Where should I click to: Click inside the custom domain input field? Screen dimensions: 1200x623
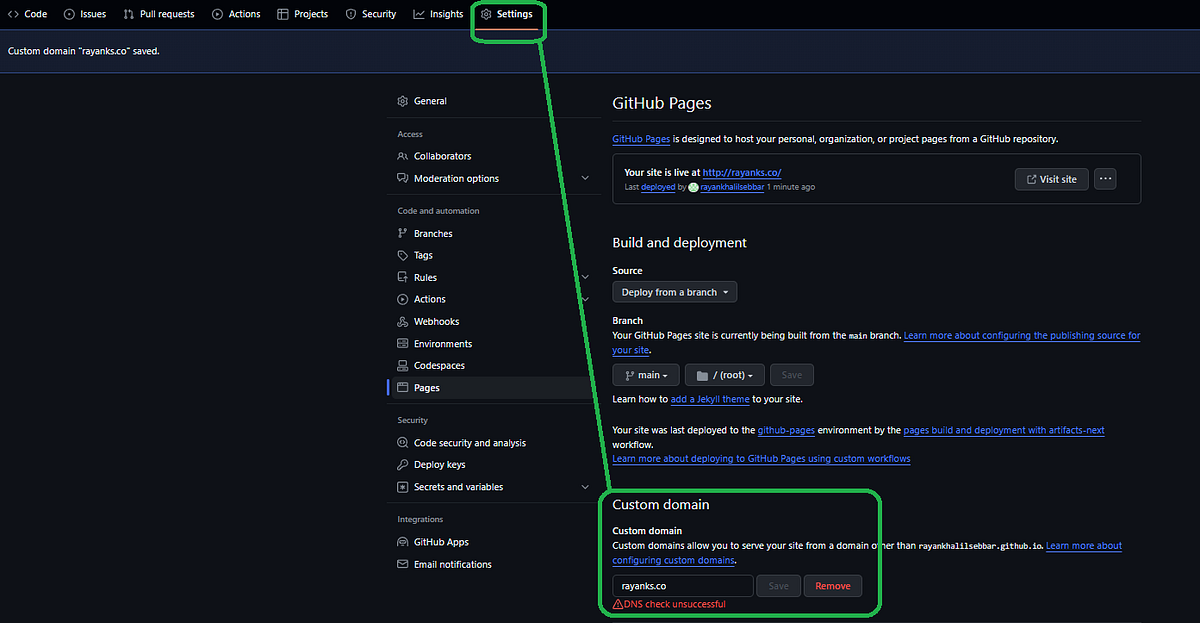point(682,585)
